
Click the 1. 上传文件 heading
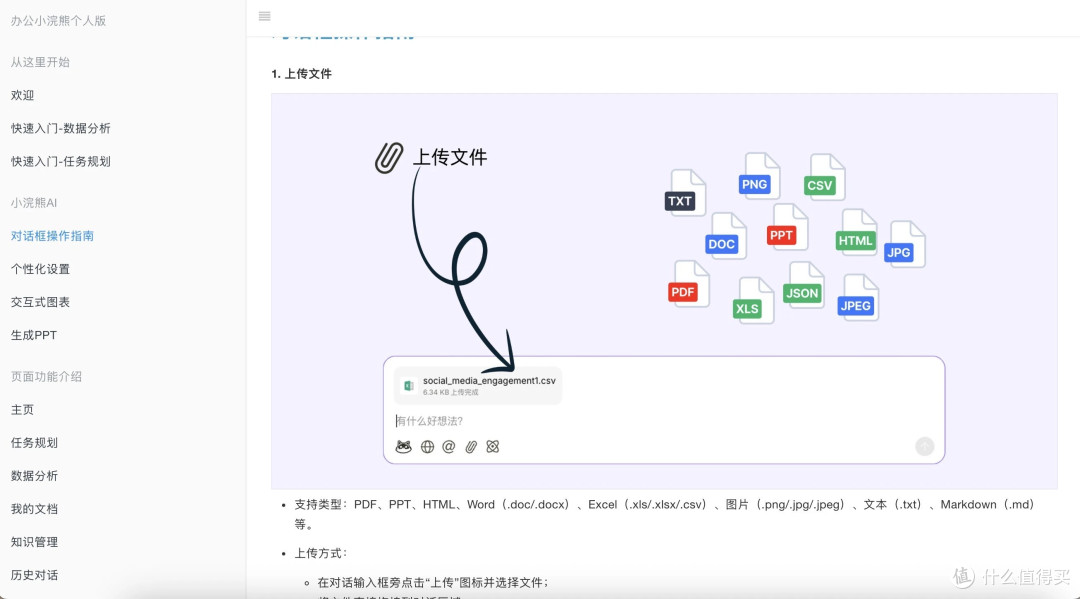click(302, 74)
